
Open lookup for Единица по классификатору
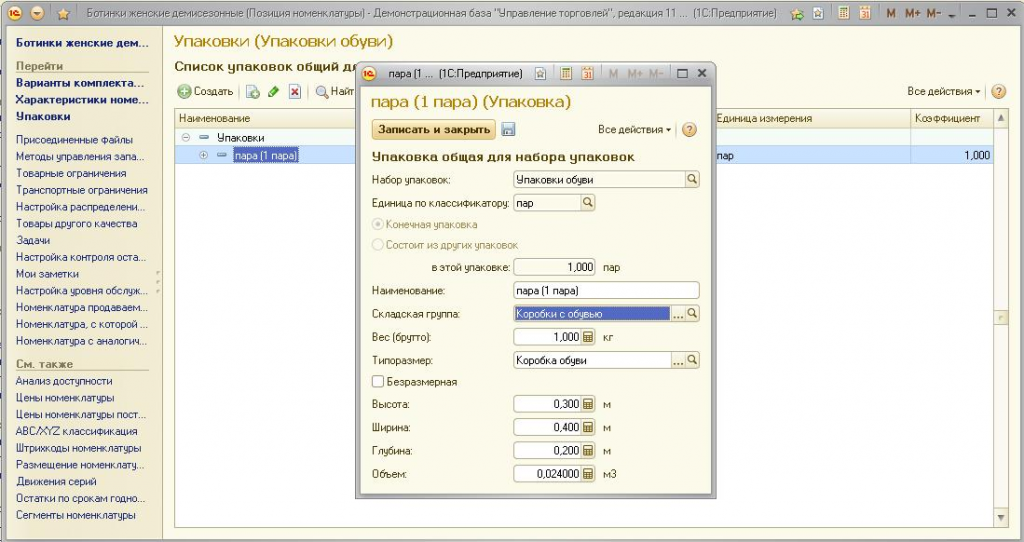click(x=587, y=203)
